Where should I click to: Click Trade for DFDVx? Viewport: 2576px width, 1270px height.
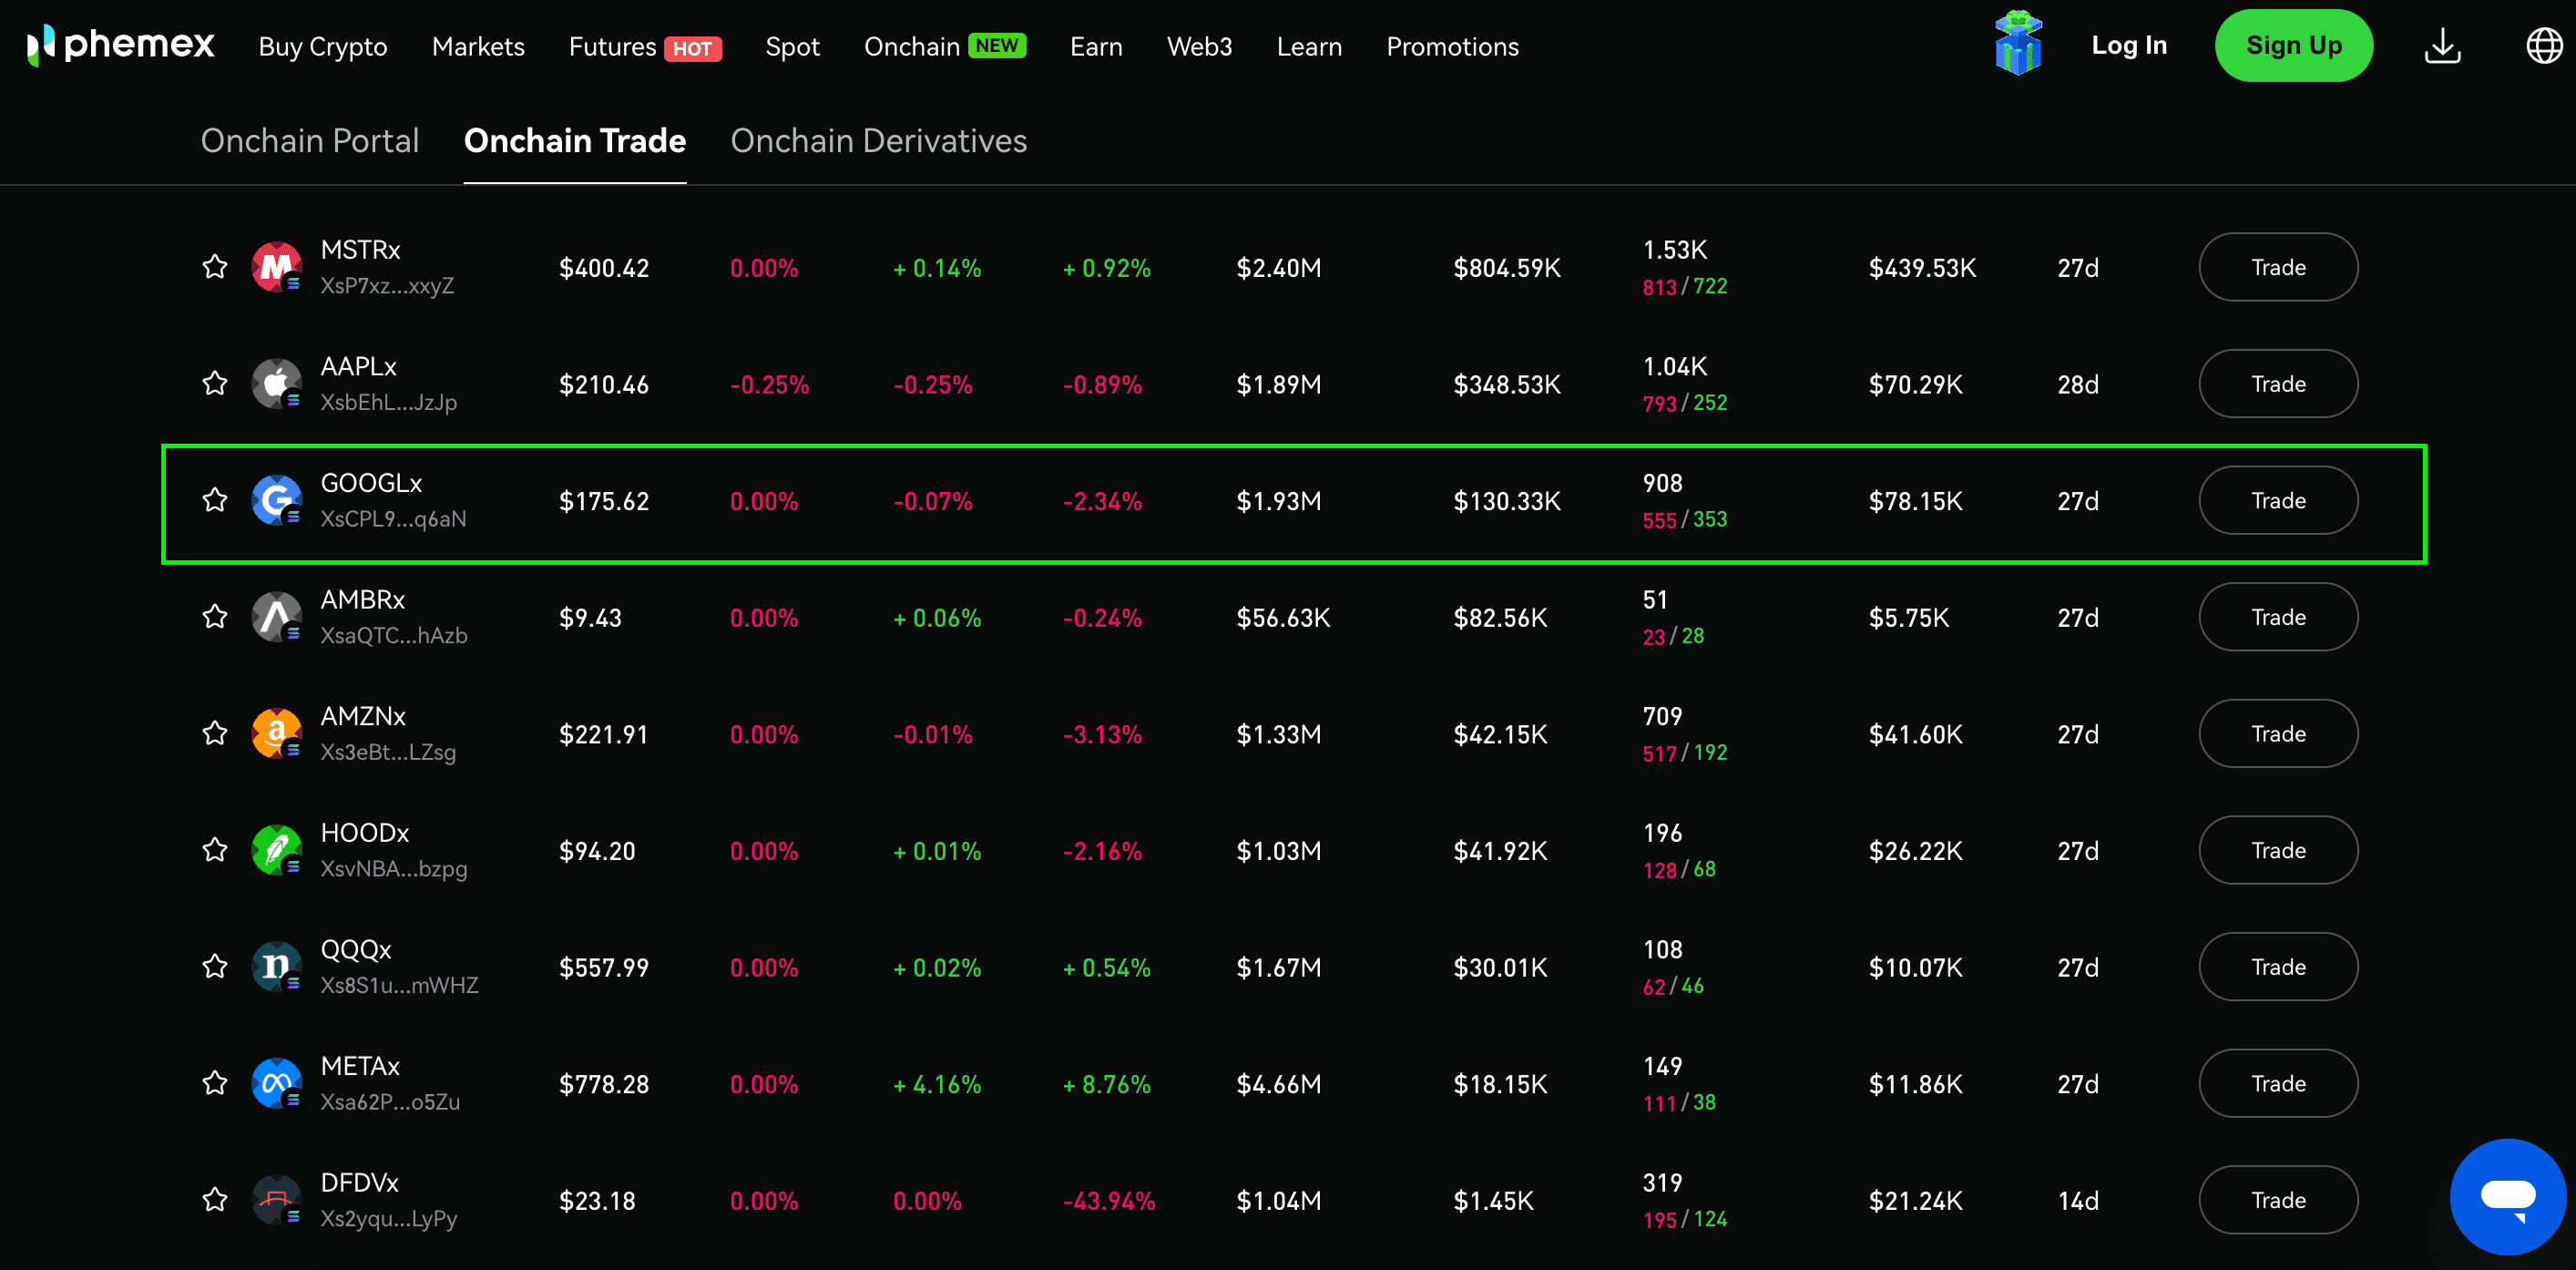[x=2278, y=1200]
